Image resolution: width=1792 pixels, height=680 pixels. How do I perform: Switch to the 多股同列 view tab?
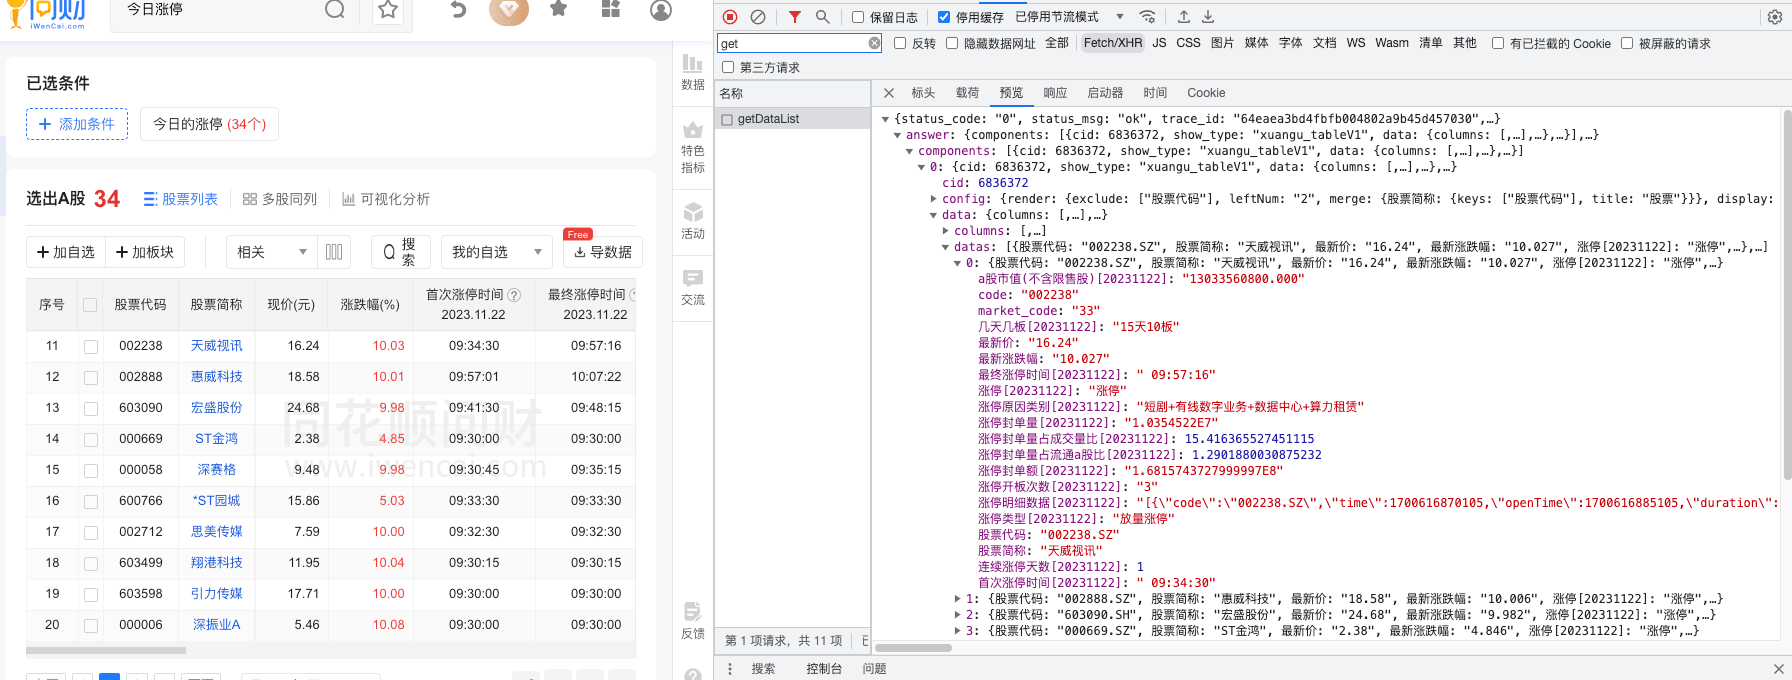(280, 199)
